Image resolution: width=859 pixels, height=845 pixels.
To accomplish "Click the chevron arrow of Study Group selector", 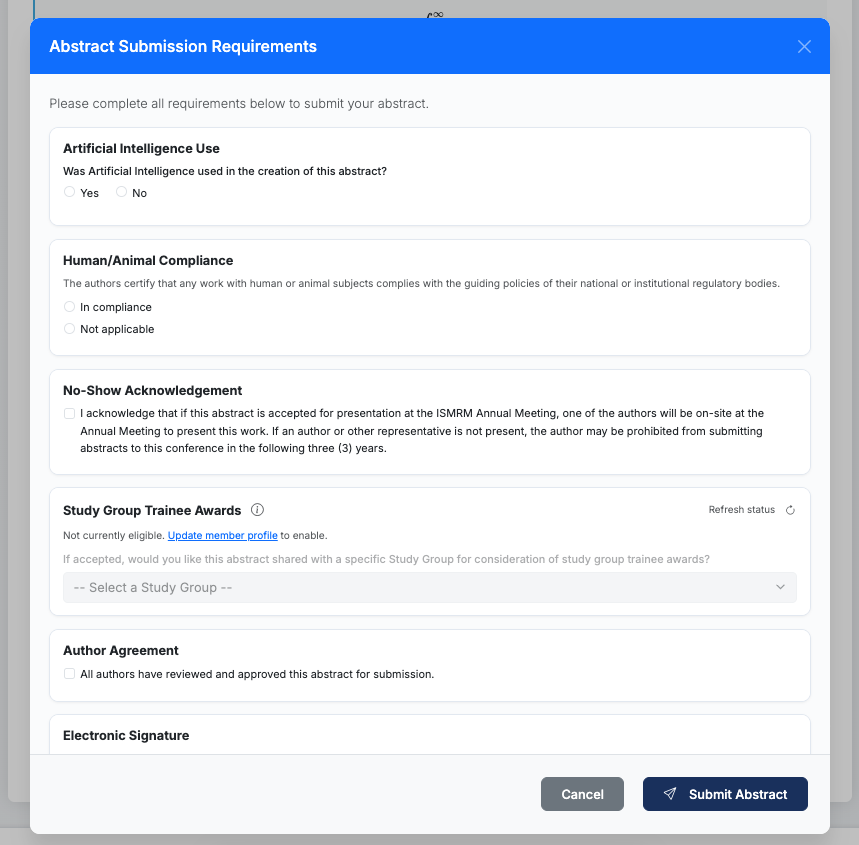I will pyautogui.click(x=781, y=587).
